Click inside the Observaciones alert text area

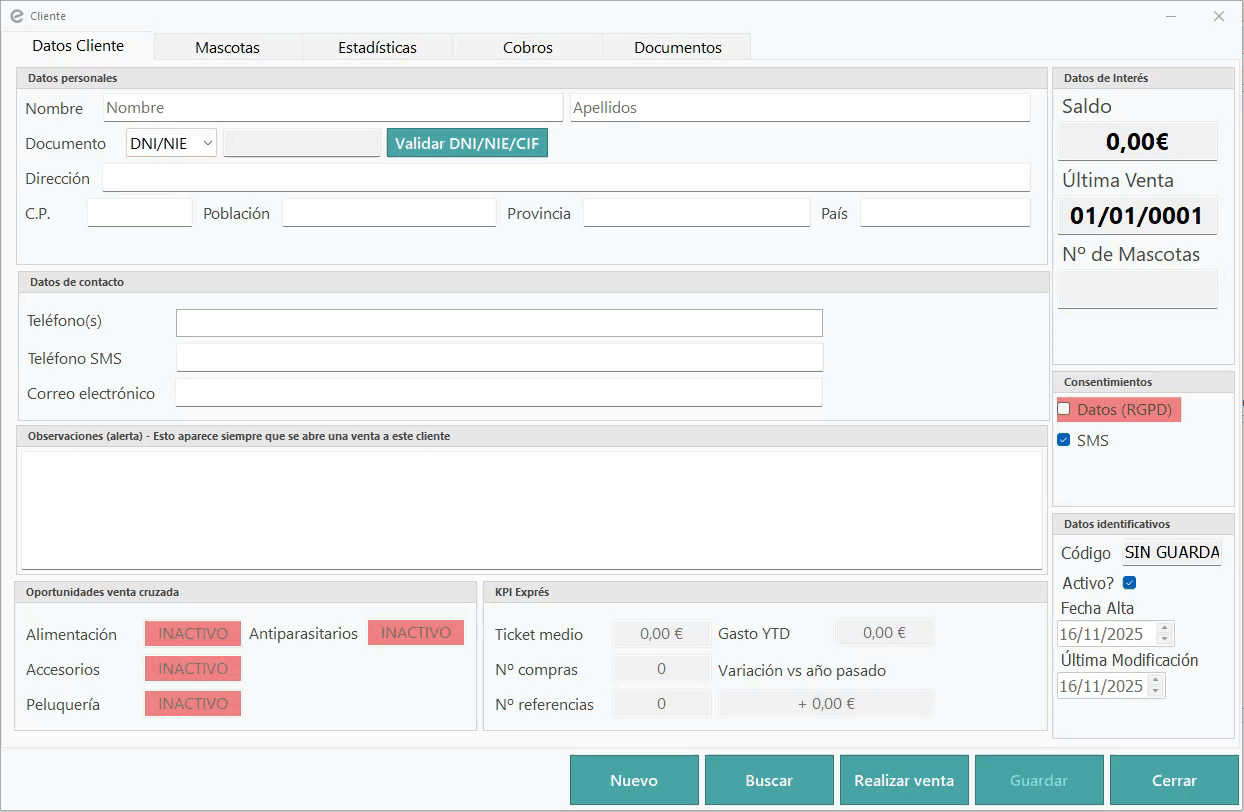click(x=530, y=510)
